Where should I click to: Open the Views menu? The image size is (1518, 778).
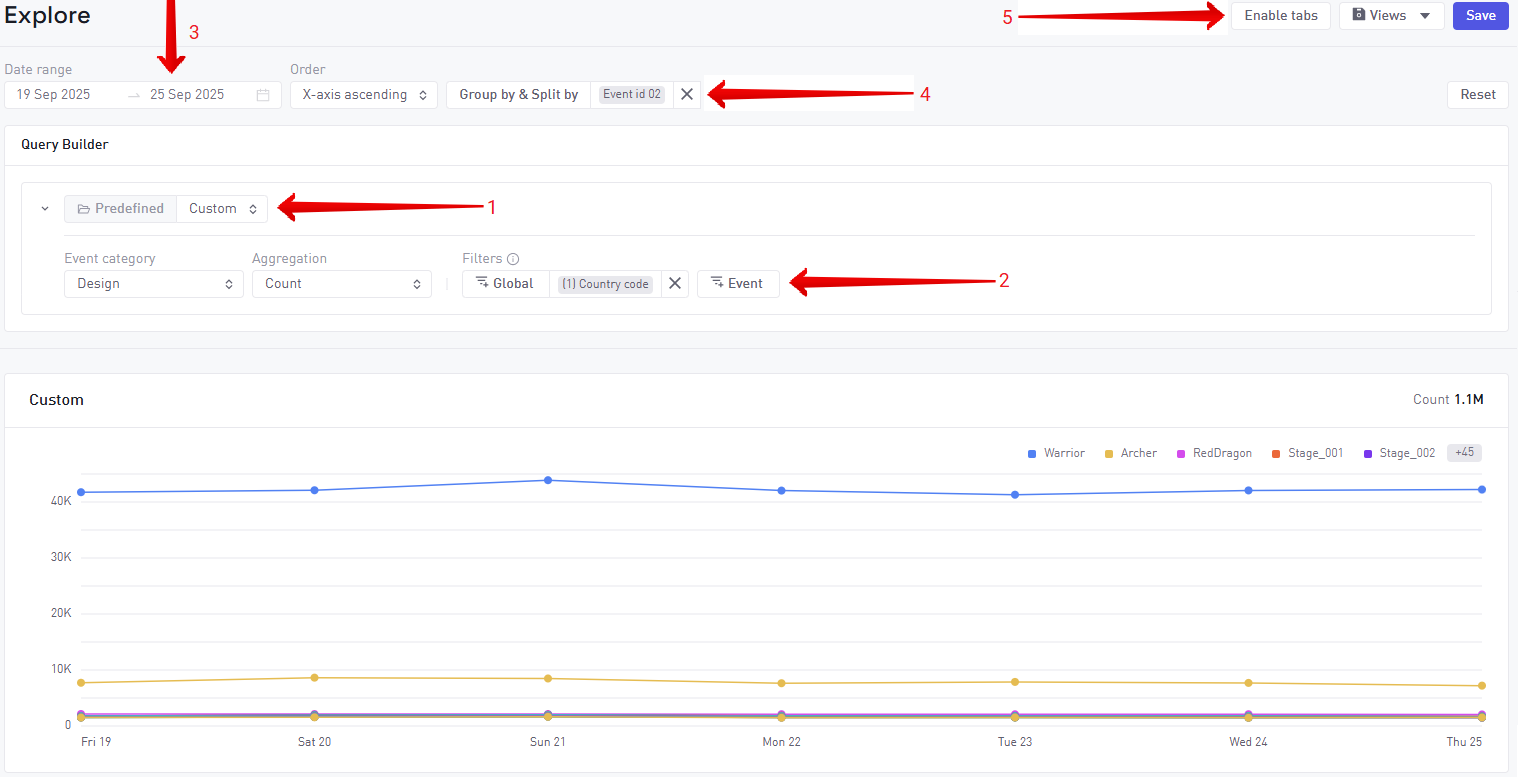click(1391, 16)
